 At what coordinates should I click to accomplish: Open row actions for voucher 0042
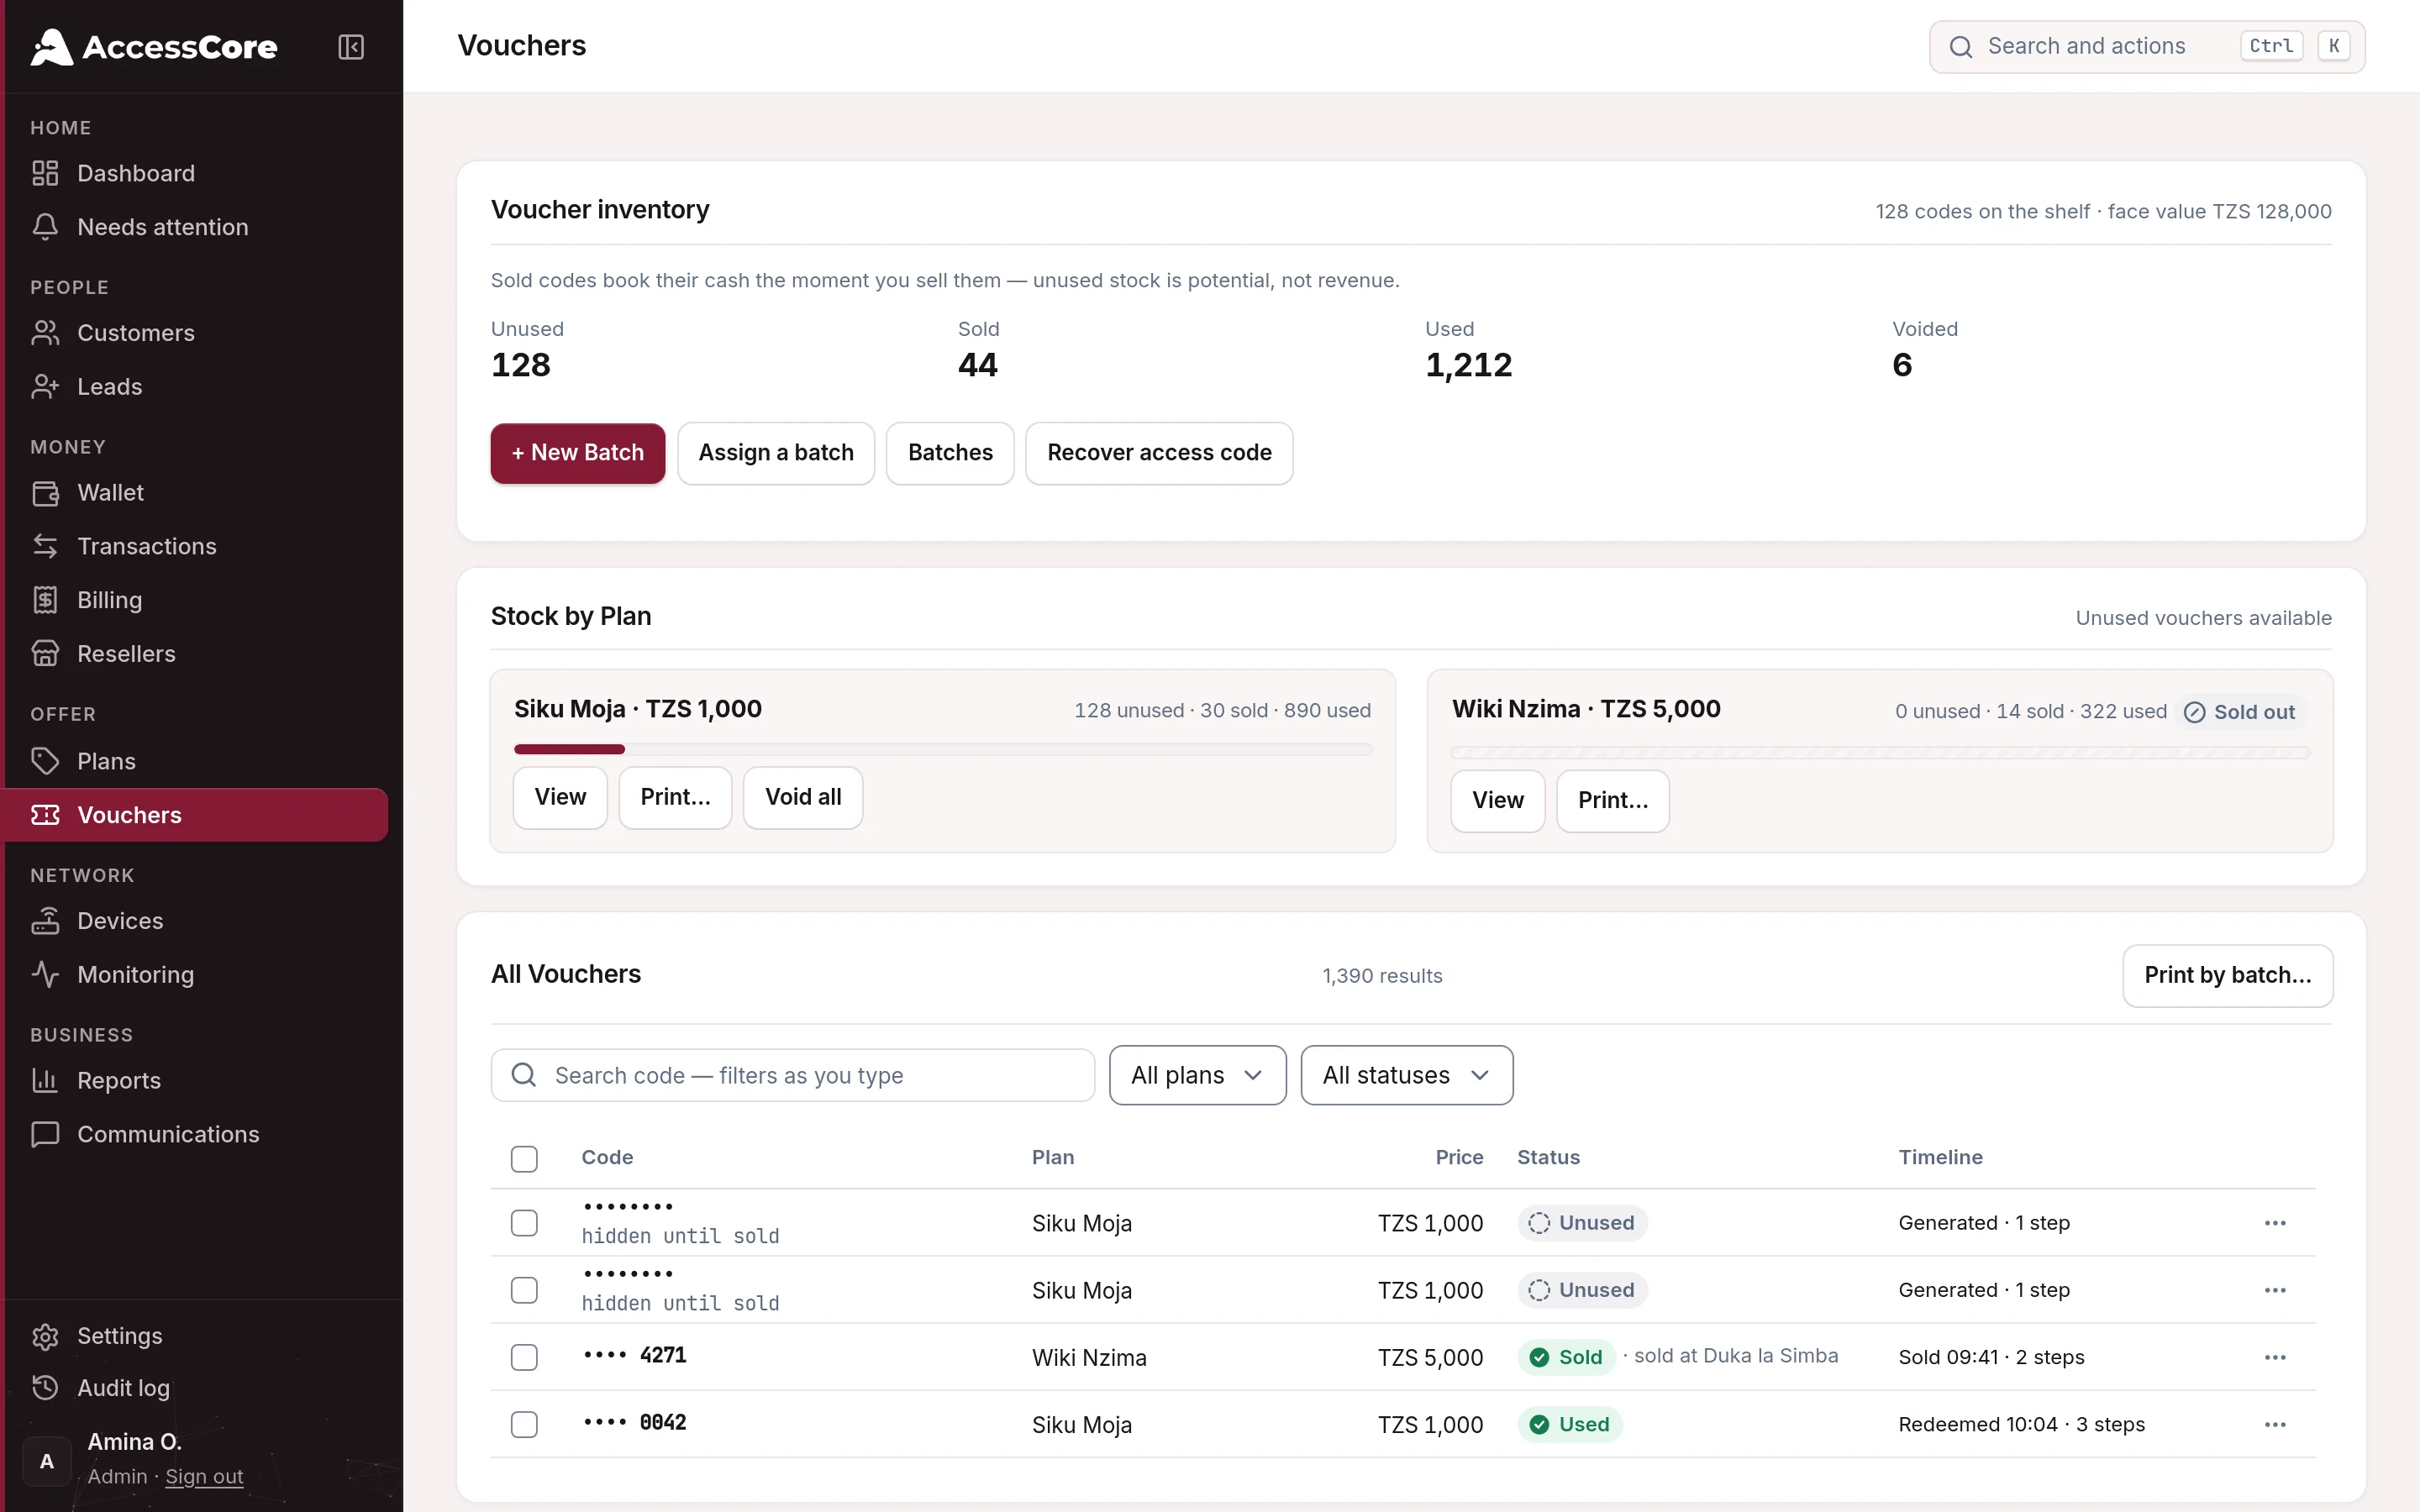(2275, 1424)
